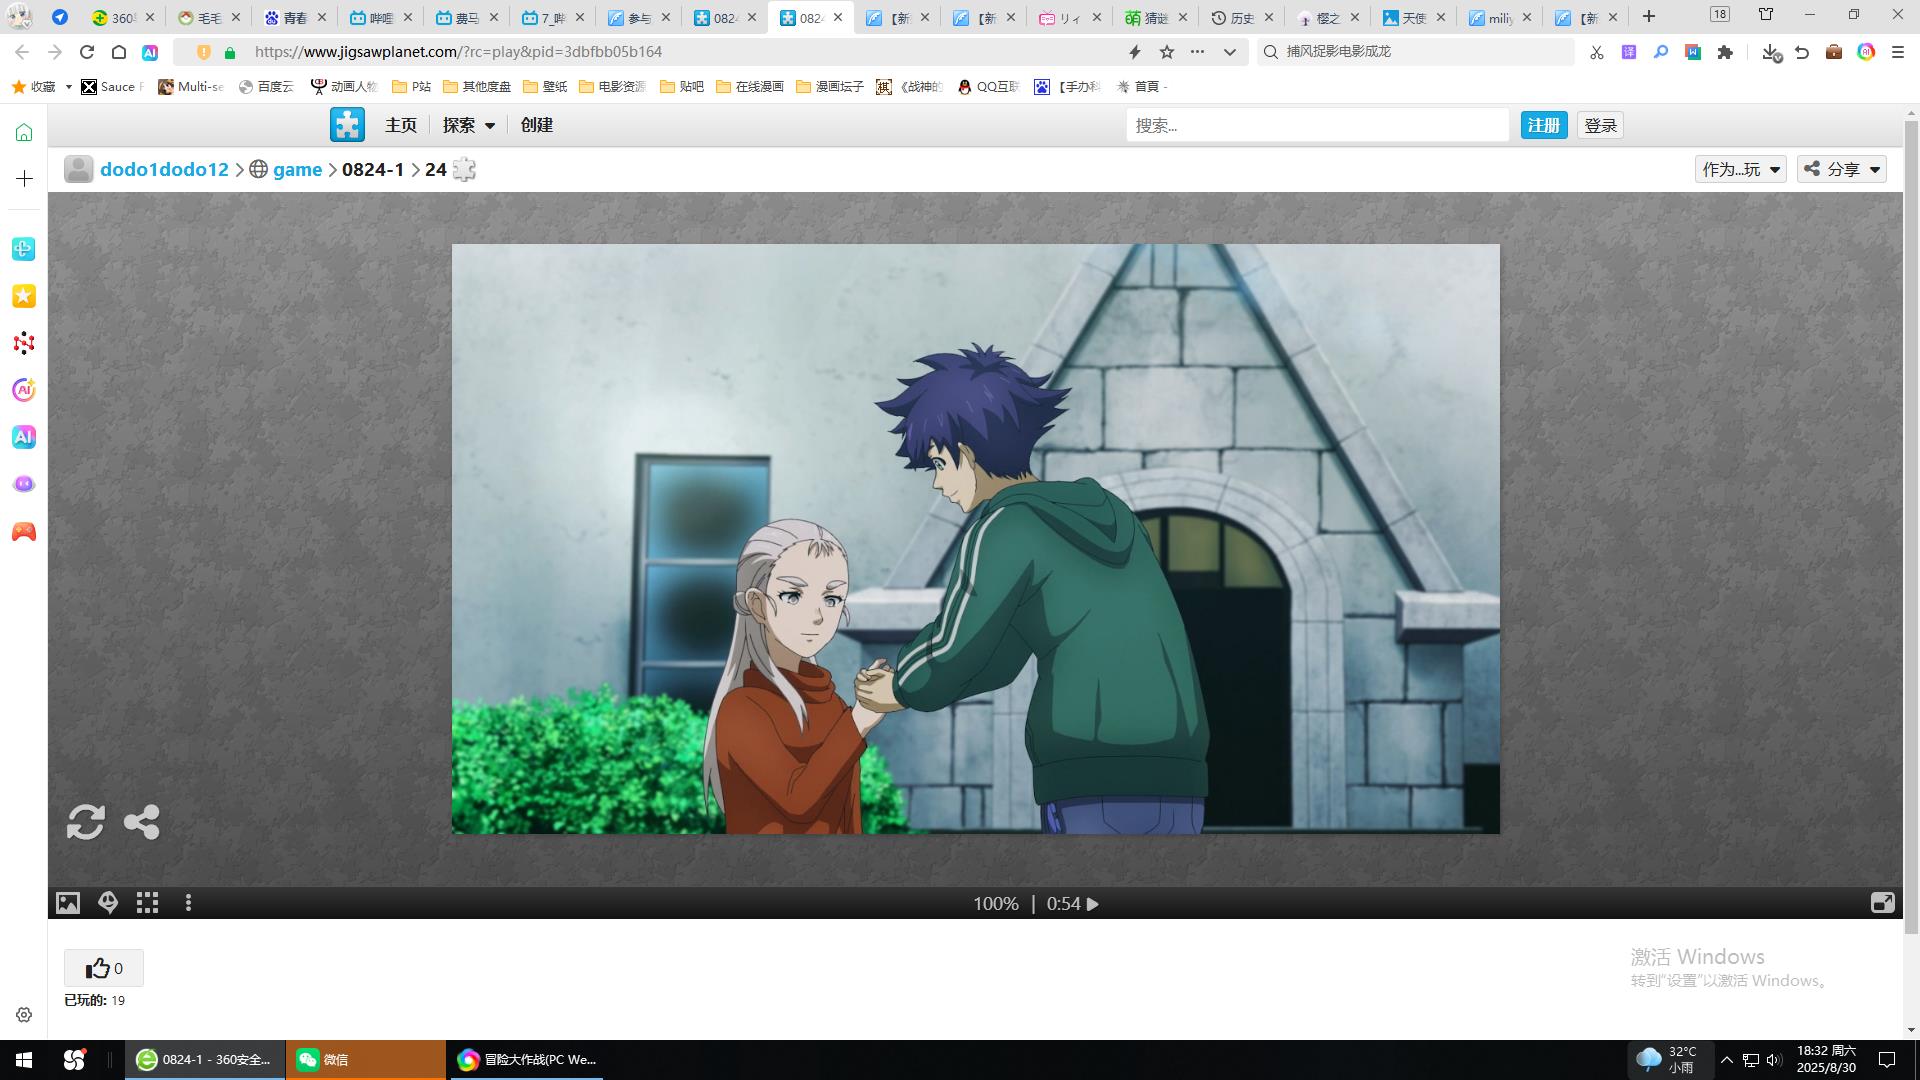The image size is (1920, 1080).
Task: Switch to the 青春 tab
Action: 295,17
